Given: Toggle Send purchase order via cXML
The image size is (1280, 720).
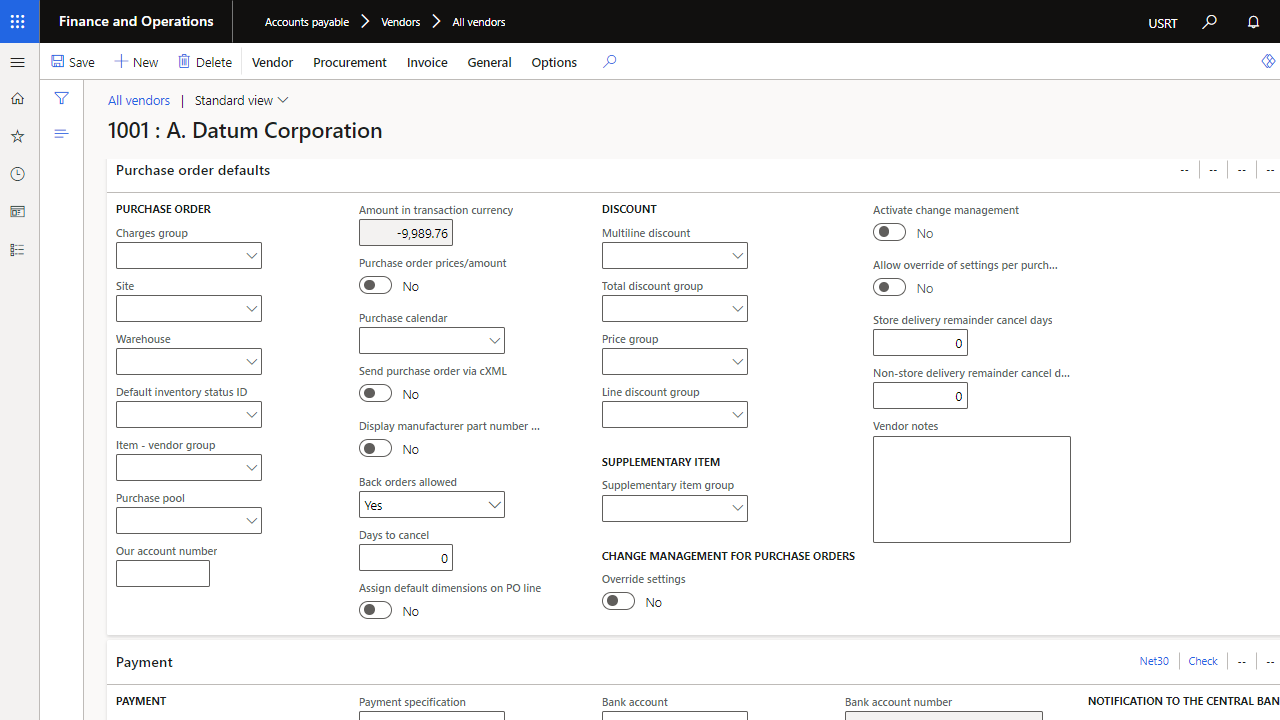Looking at the screenshot, I should [x=376, y=393].
